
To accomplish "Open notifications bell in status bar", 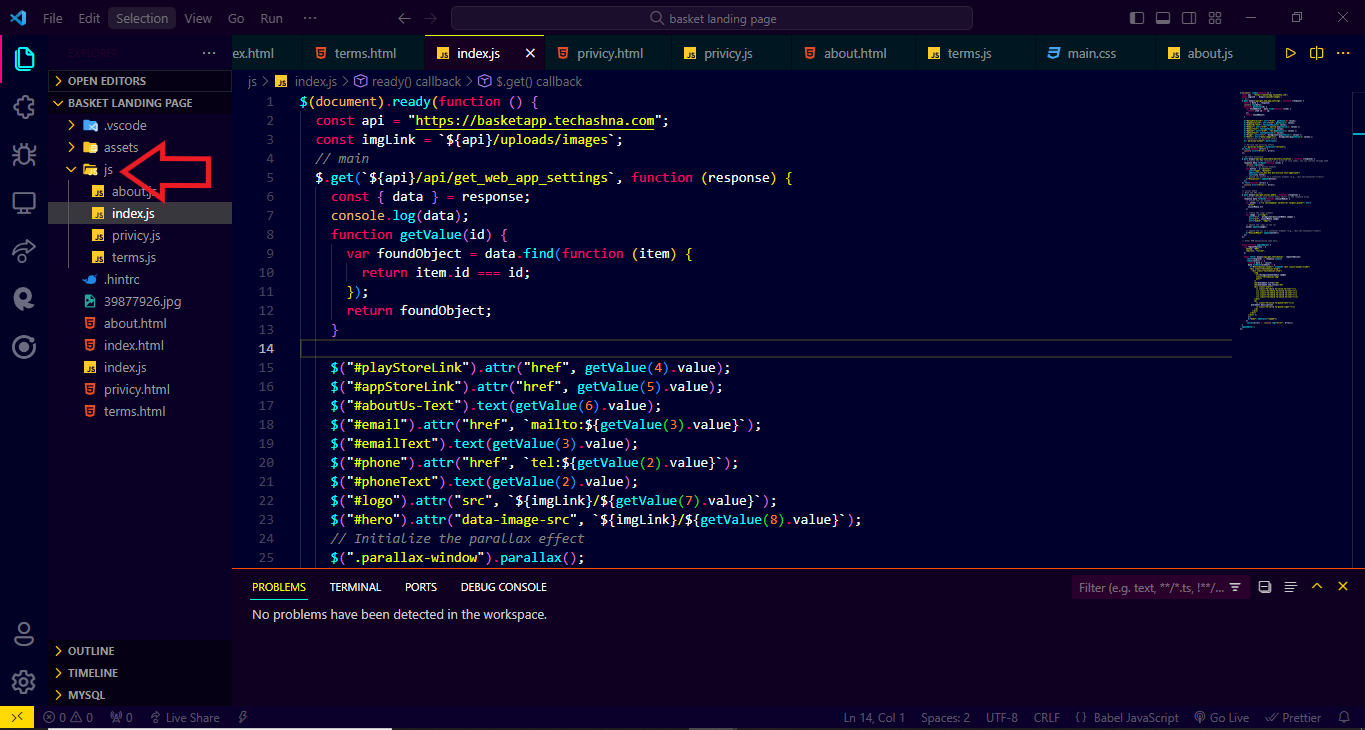I will pos(1345,717).
